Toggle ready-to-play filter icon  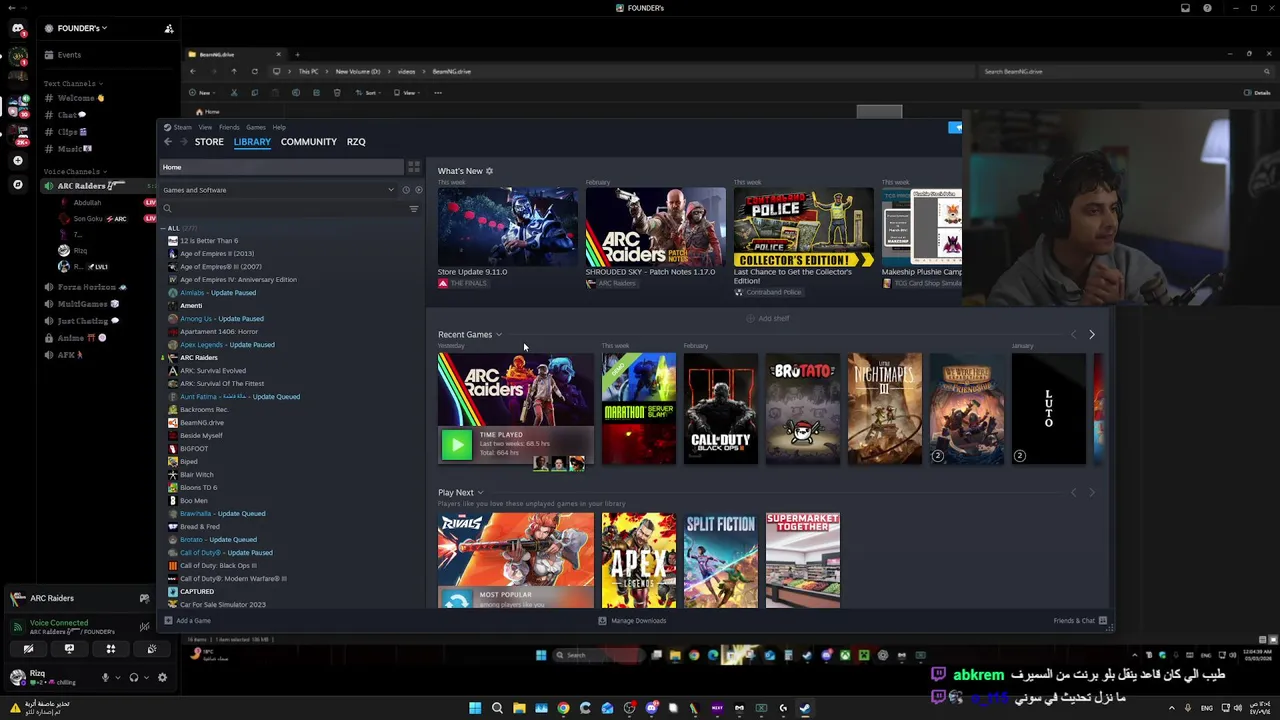coord(418,190)
